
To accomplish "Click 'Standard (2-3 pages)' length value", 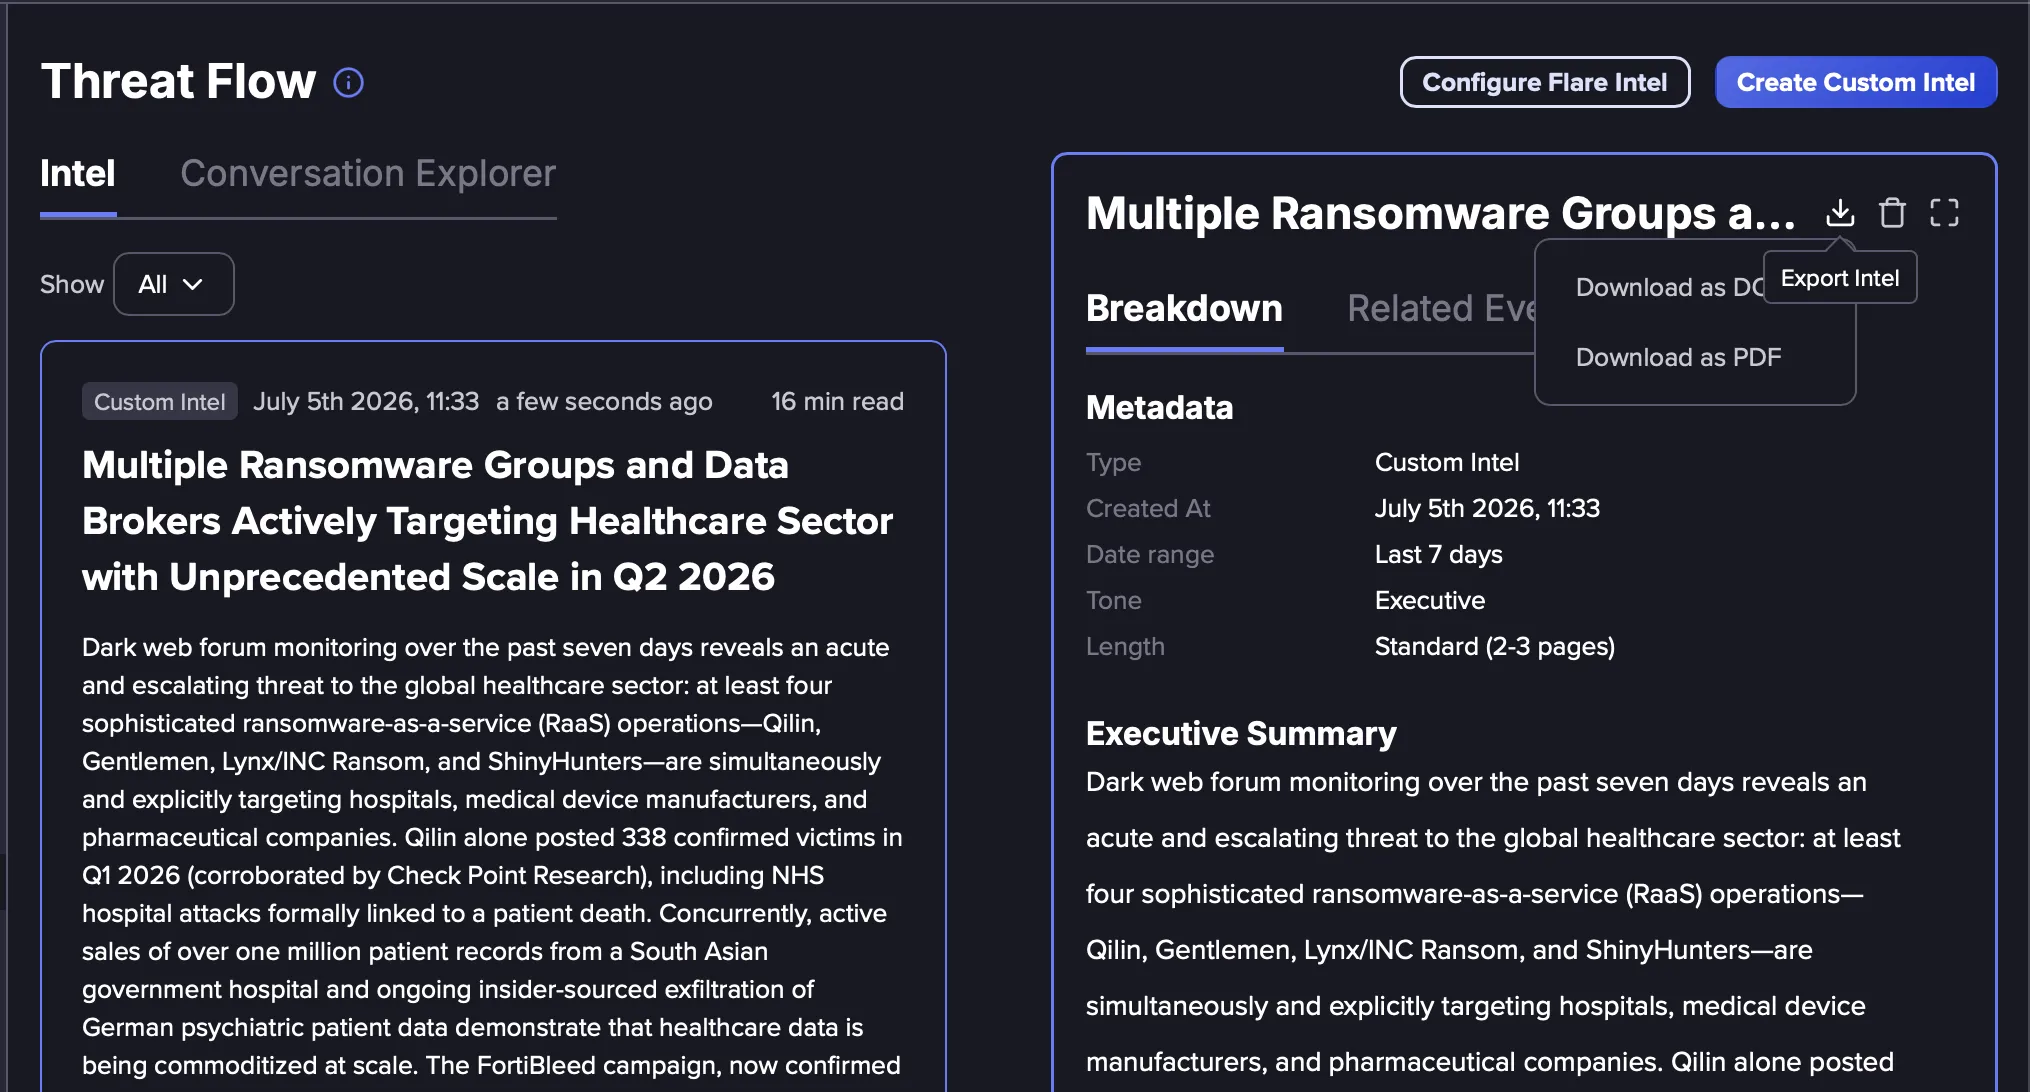I will click(x=1495, y=646).
